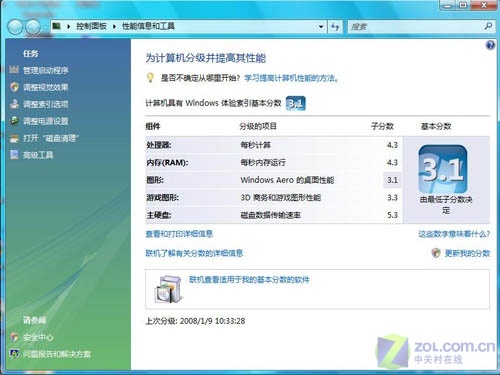Click the 图形 row label

point(155,180)
